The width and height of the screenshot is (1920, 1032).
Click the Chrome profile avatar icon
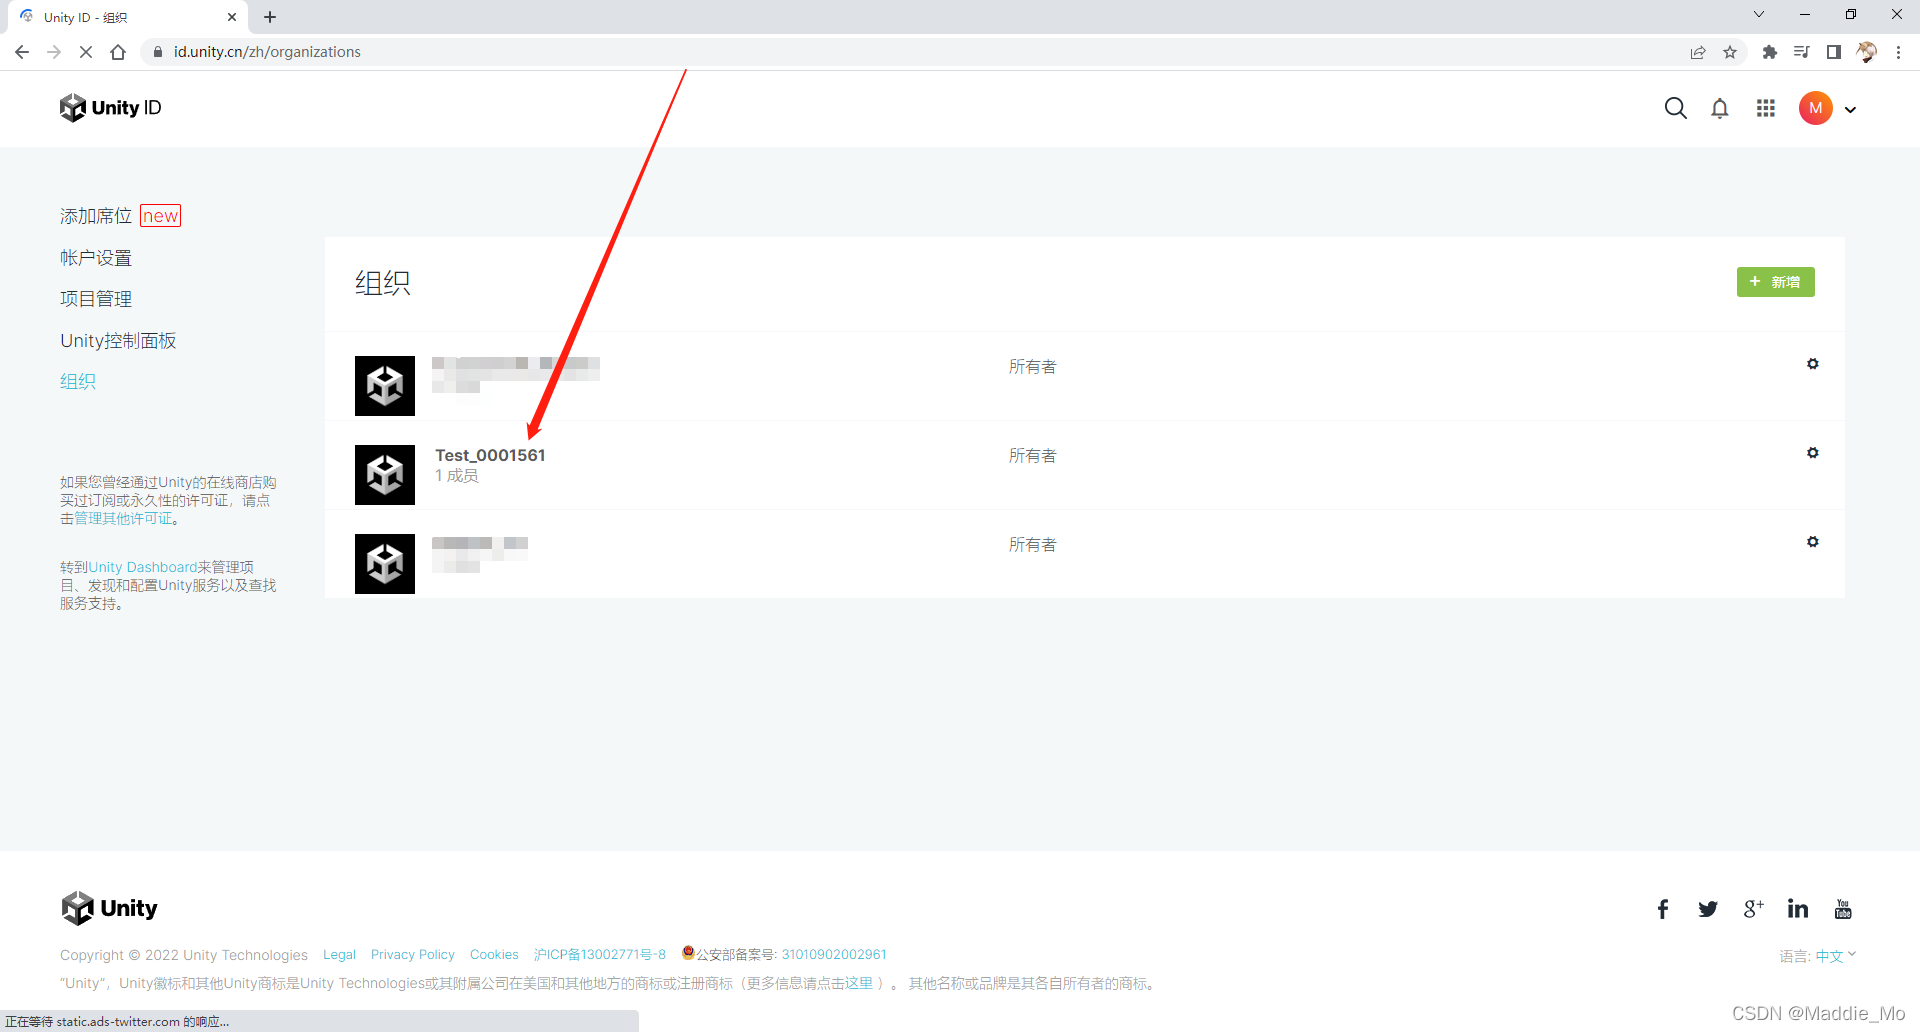click(x=1866, y=52)
